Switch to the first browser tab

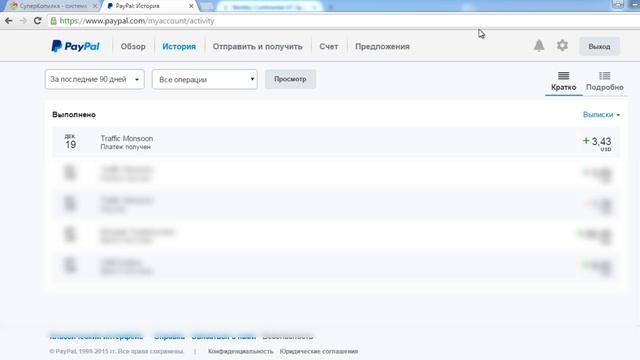53,6
